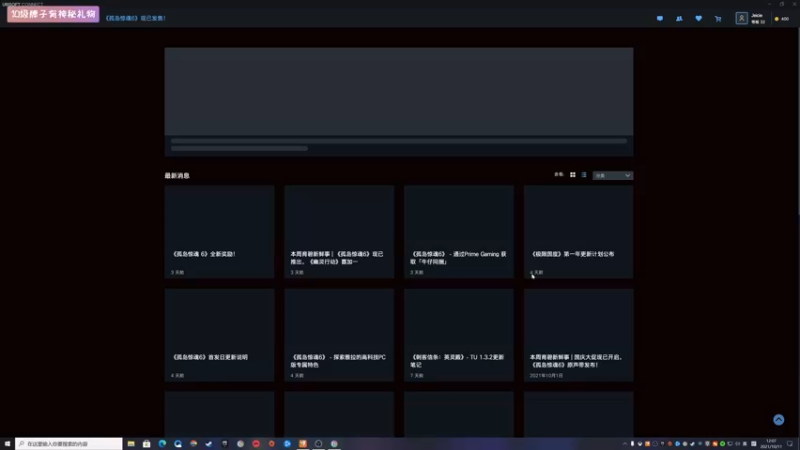Click the 《孤岛惊魂6》现已发售 banner link
This screenshot has width=800, height=450.
[136, 18]
